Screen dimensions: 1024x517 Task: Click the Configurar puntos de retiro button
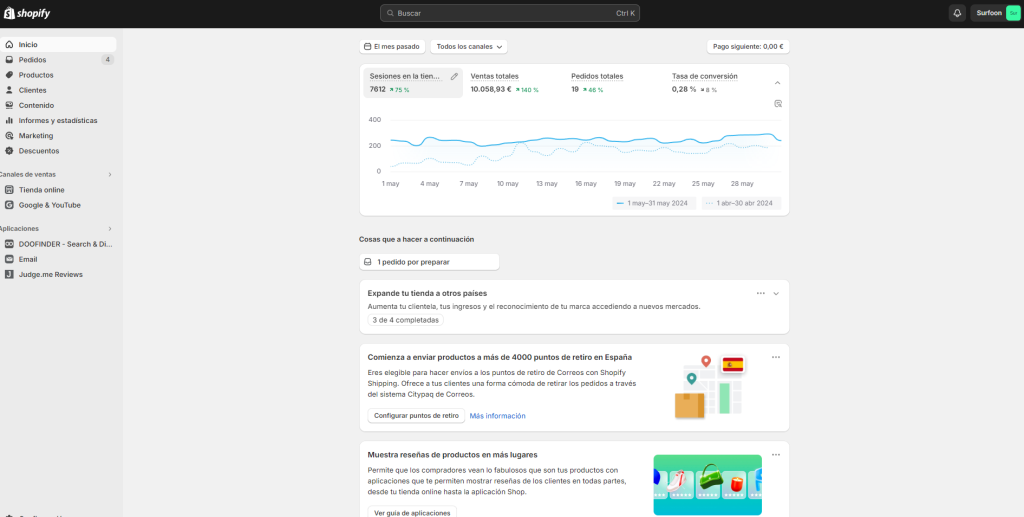tap(415, 416)
